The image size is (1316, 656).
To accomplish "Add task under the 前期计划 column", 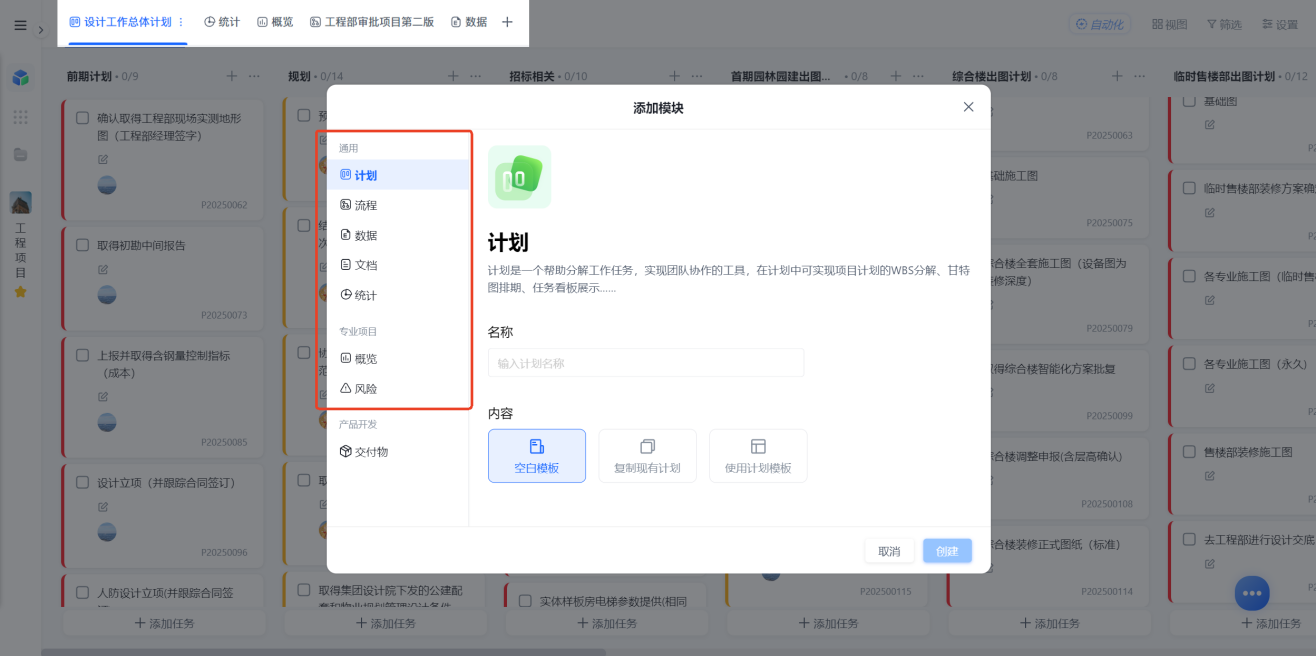I will [165, 623].
